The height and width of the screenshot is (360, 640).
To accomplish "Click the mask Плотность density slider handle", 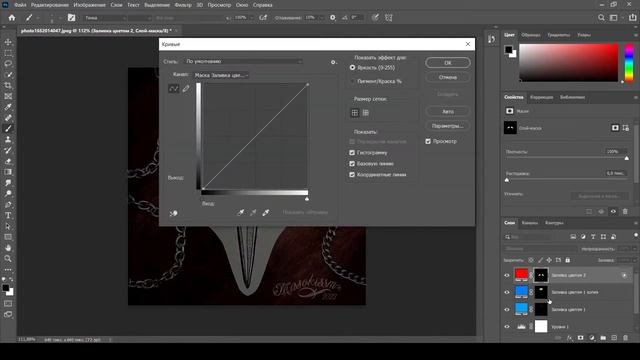I will [x=627, y=158].
